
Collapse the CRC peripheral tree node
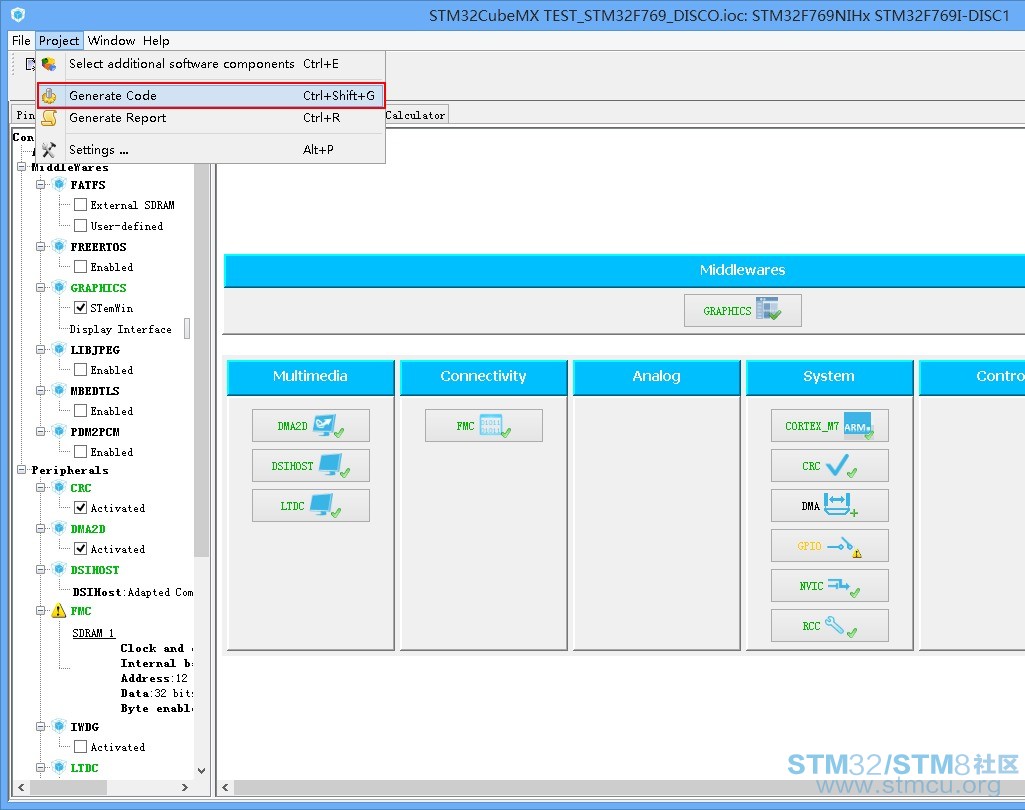[x=41, y=488]
